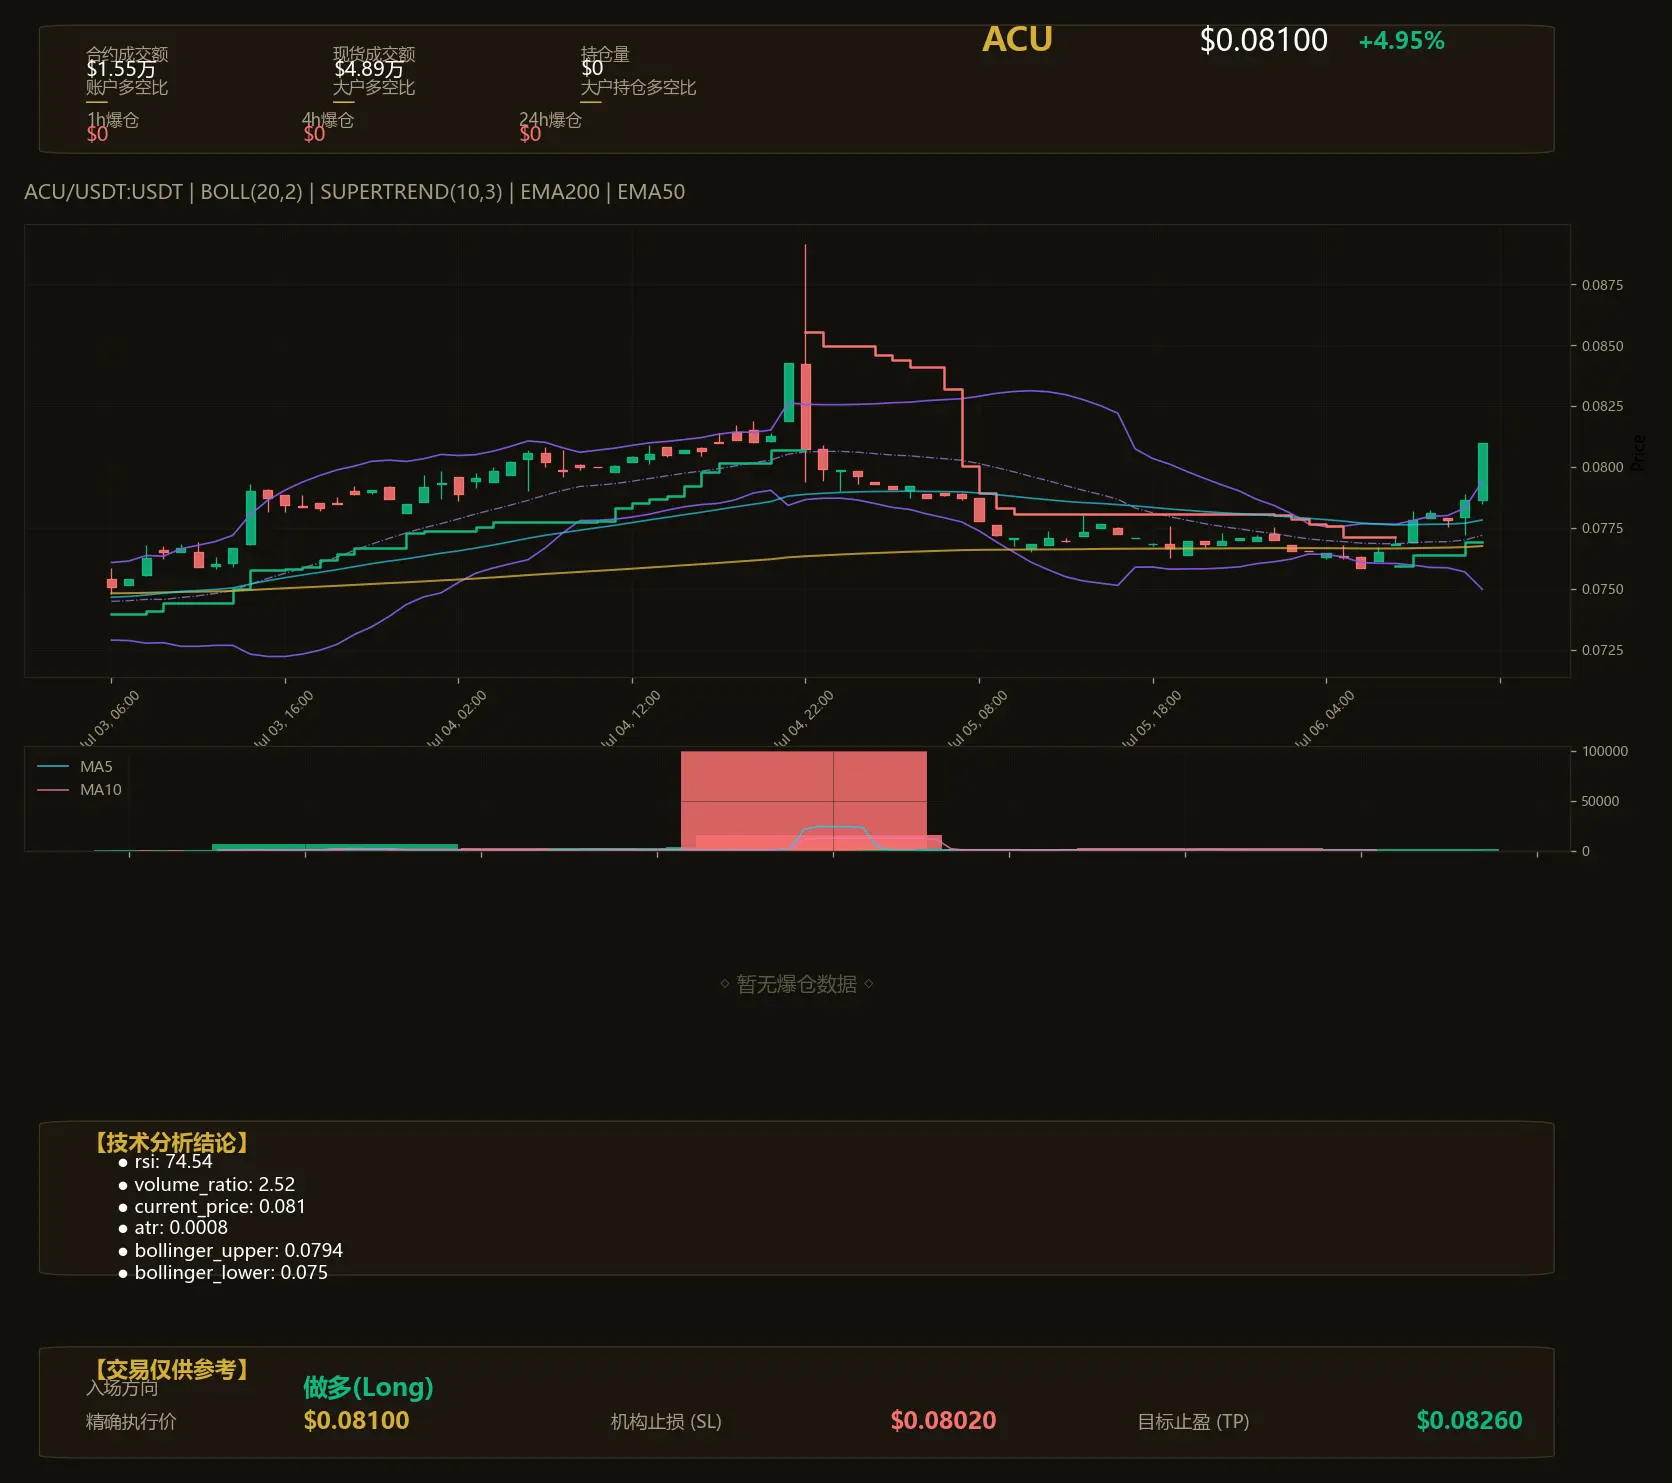Click the 1h爆仓 label
This screenshot has height=1483, width=1672.
[113, 120]
